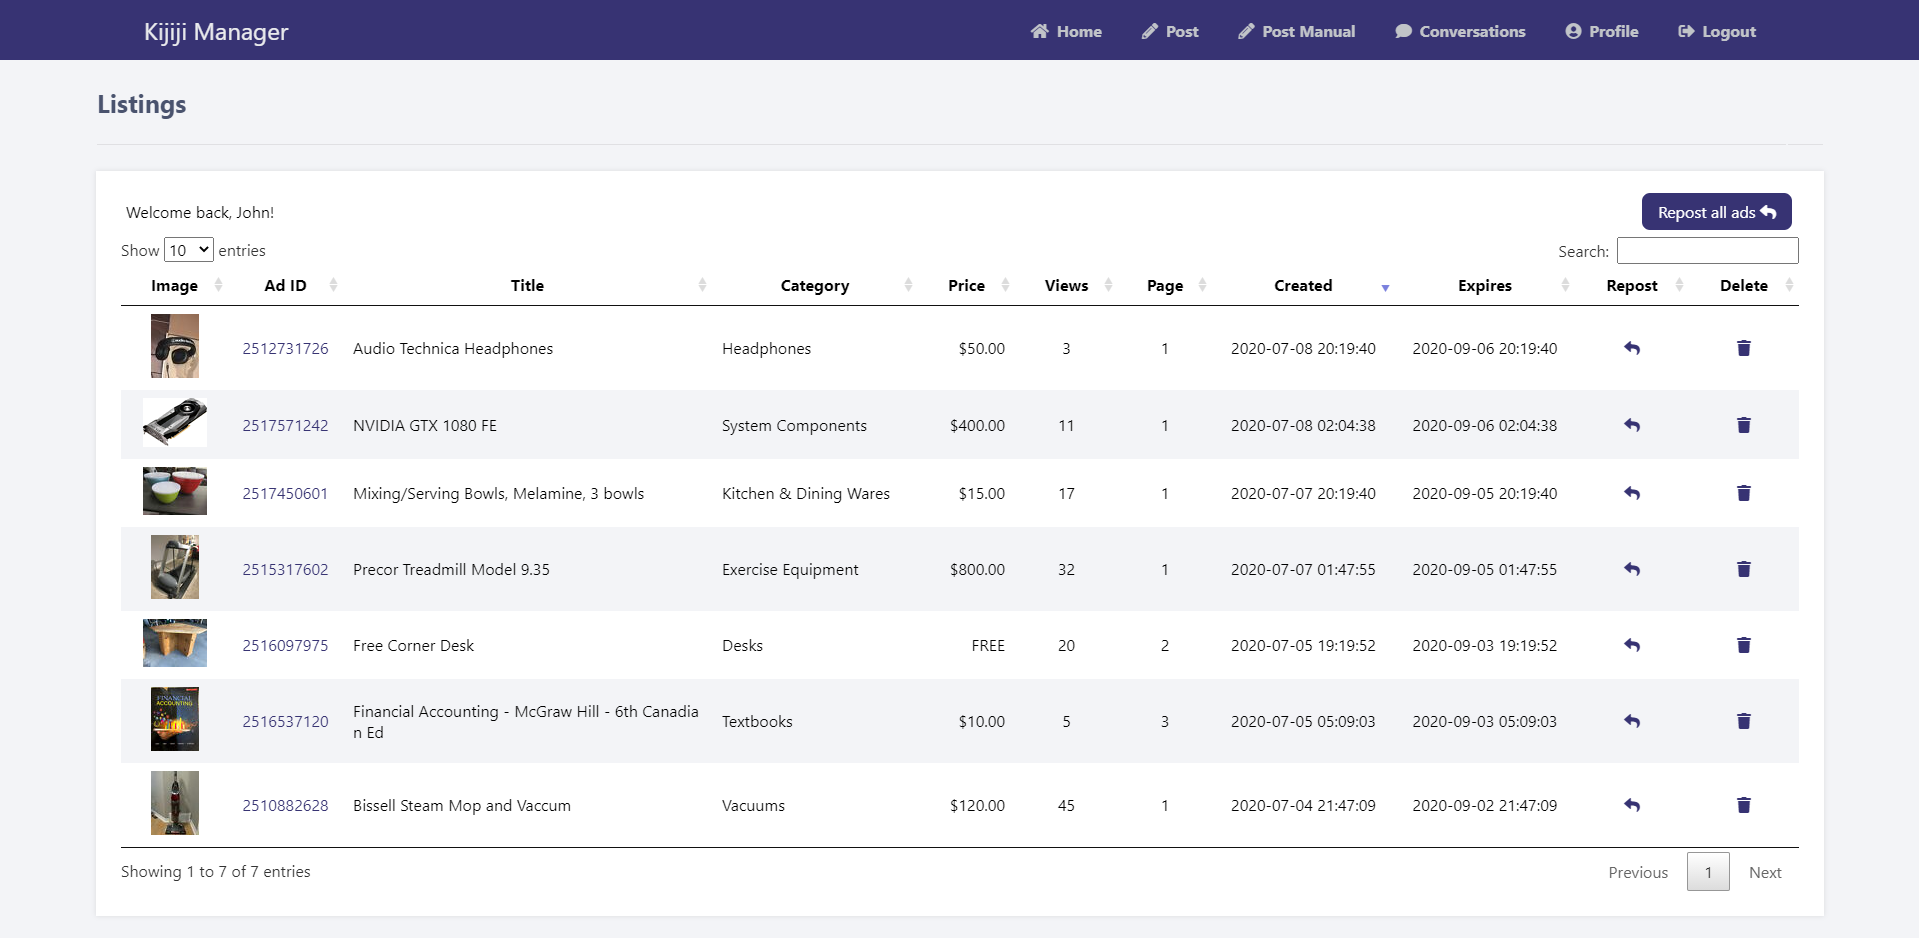The width and height of the screenshot is (1919, 938).
Task: Click the Next pagination button
Action: click(1764, 872)
